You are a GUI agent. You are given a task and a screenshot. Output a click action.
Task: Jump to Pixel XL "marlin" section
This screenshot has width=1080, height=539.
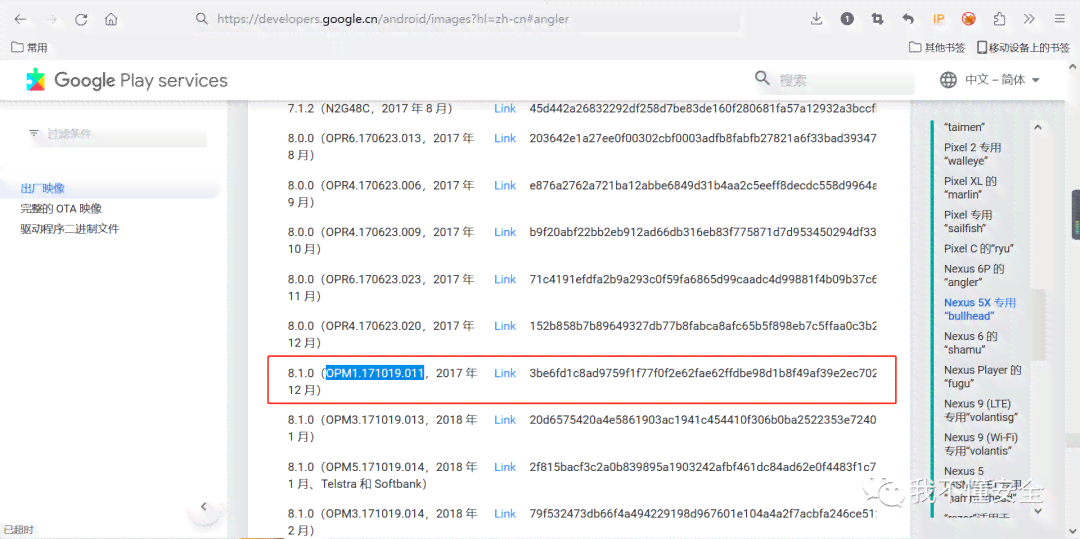(970, 188)
